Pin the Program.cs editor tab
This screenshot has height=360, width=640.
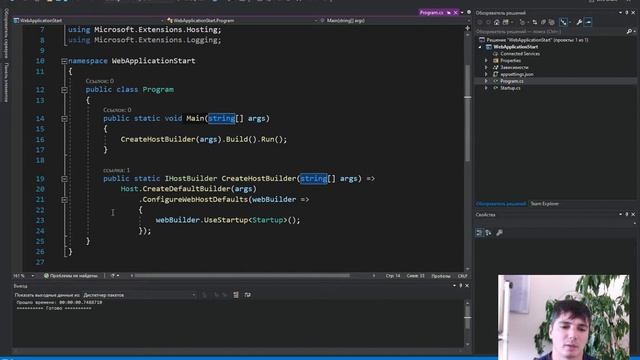(x=449, y=13)
